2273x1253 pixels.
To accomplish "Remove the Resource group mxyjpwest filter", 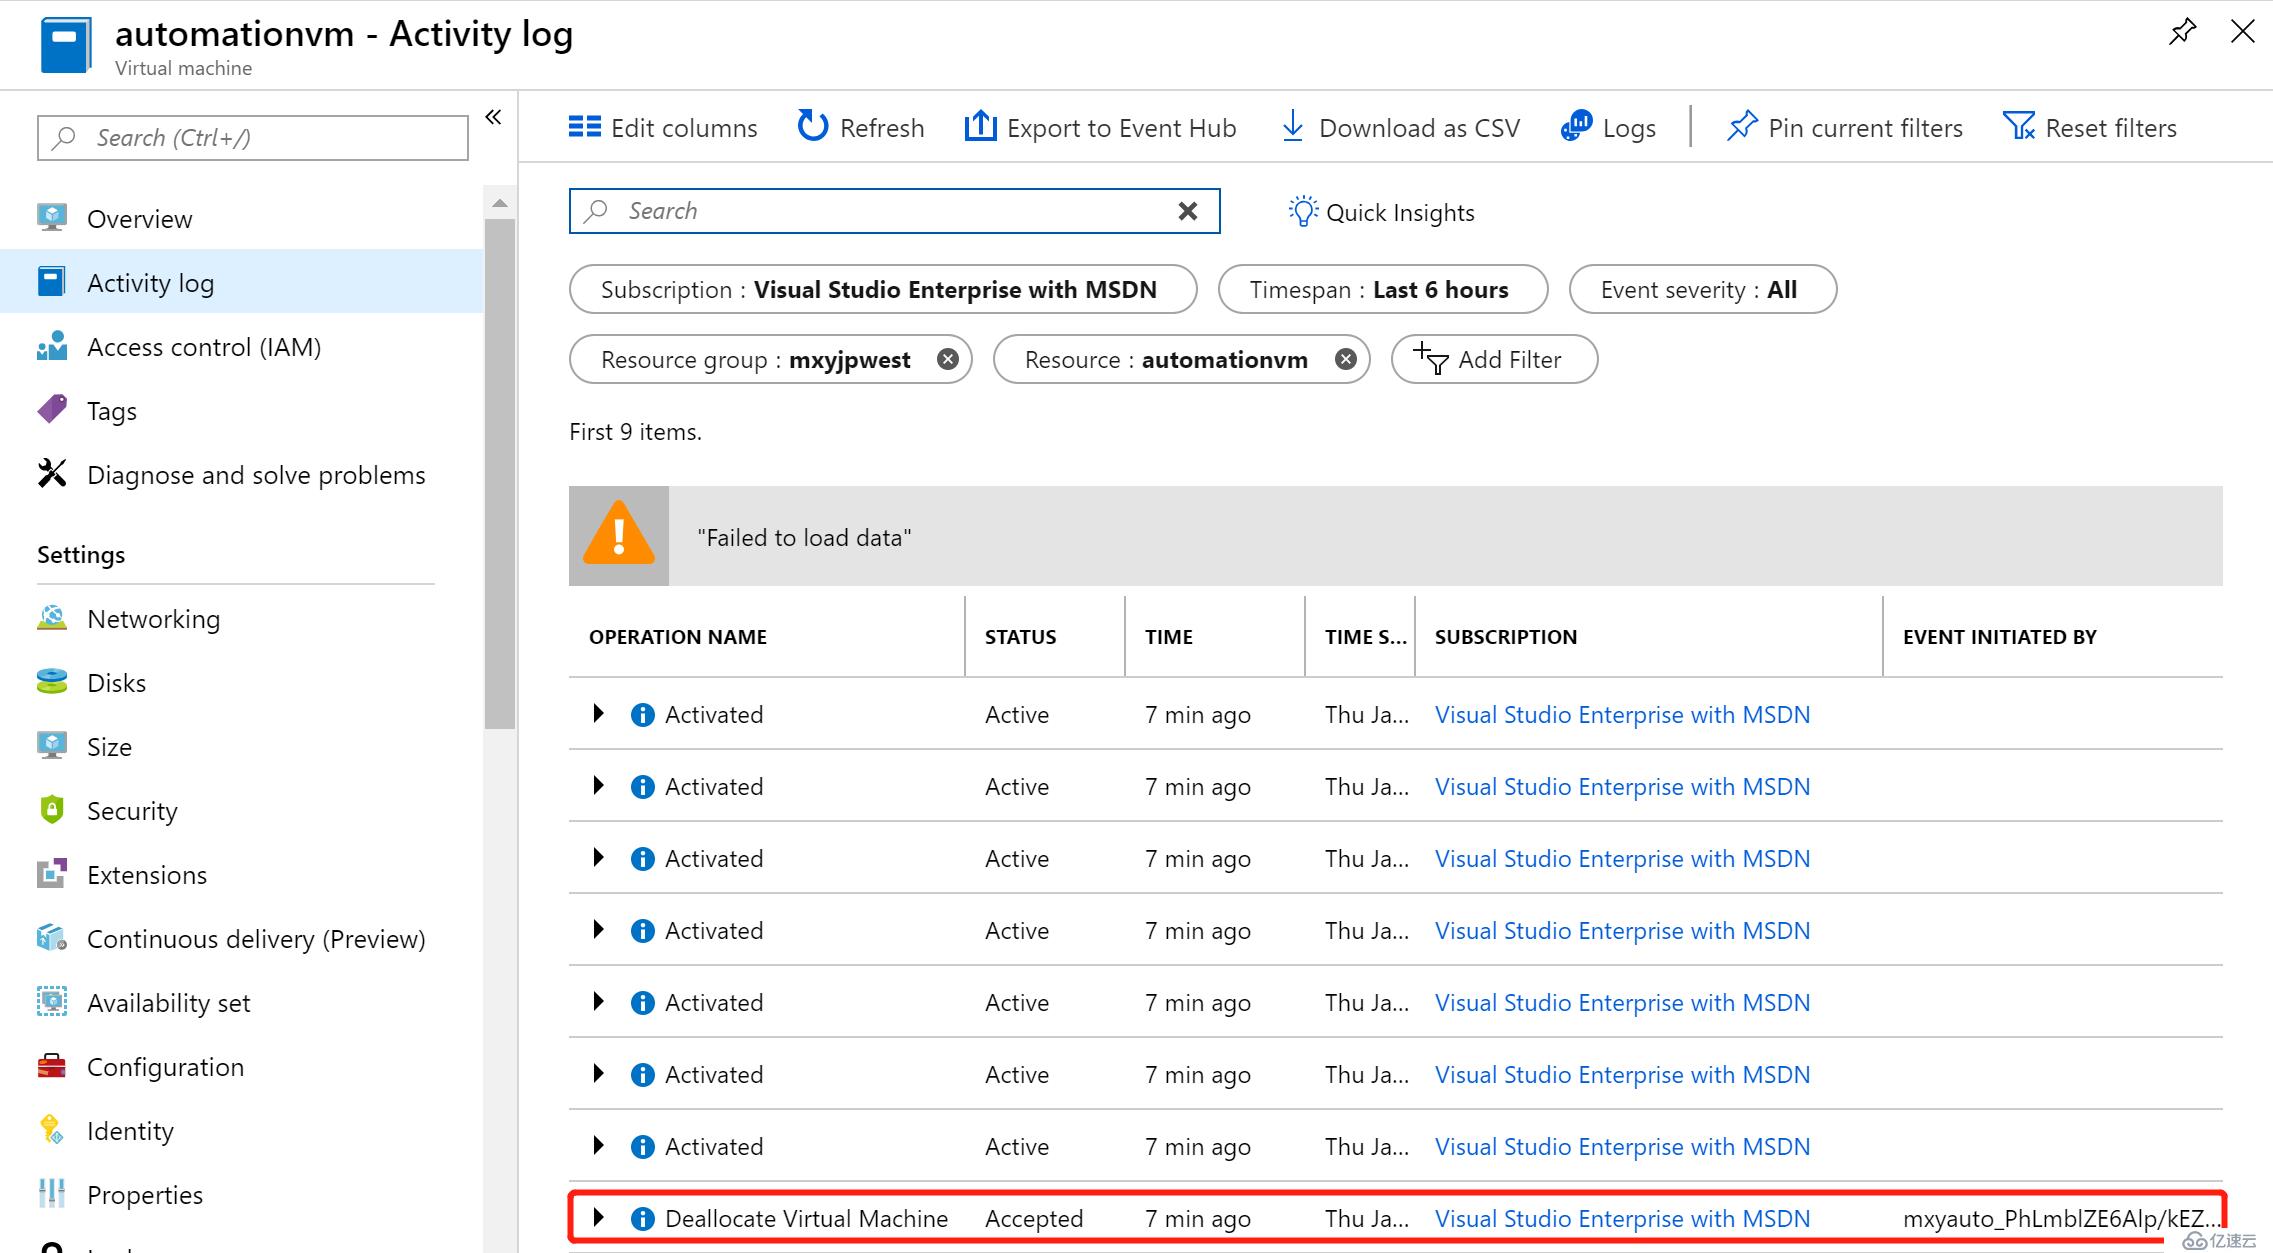I will pyautogui.click(x=947, y=359).
